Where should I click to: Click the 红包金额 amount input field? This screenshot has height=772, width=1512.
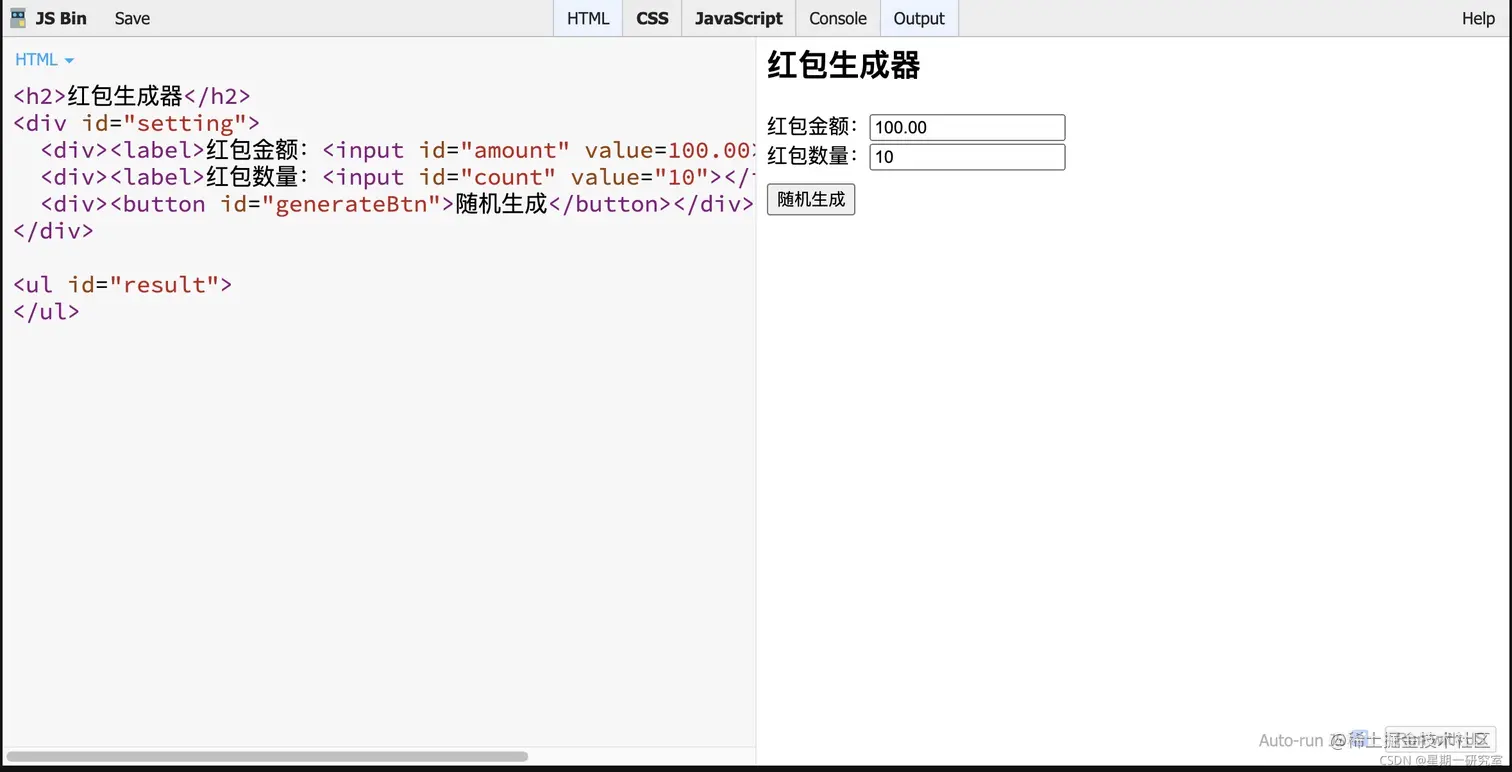pos(966,127)
